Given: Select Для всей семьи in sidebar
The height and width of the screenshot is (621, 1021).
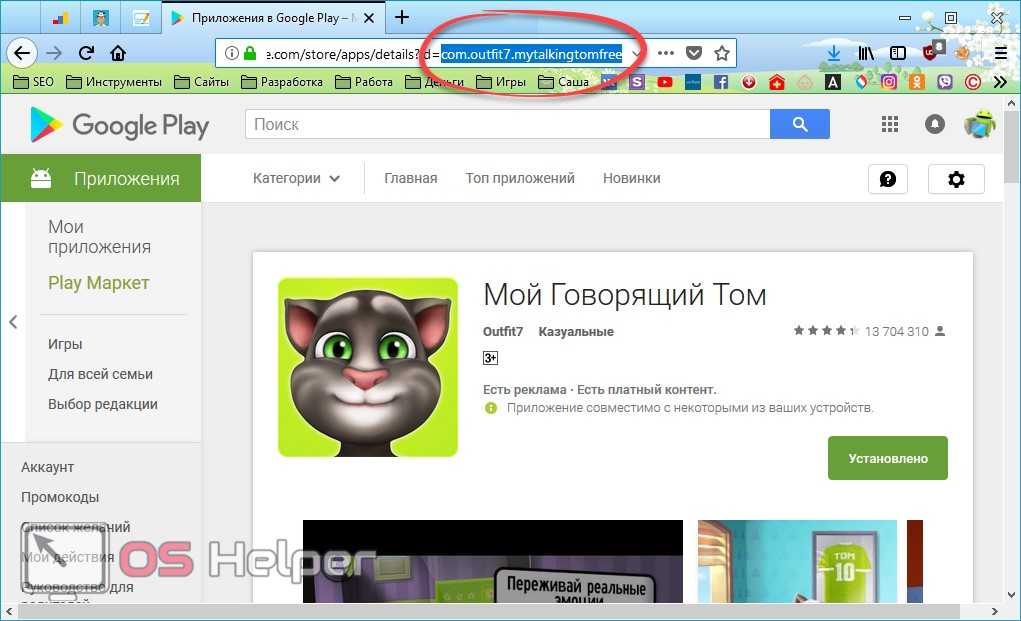Looking at the screenshot, I should (x=100, y=374).
